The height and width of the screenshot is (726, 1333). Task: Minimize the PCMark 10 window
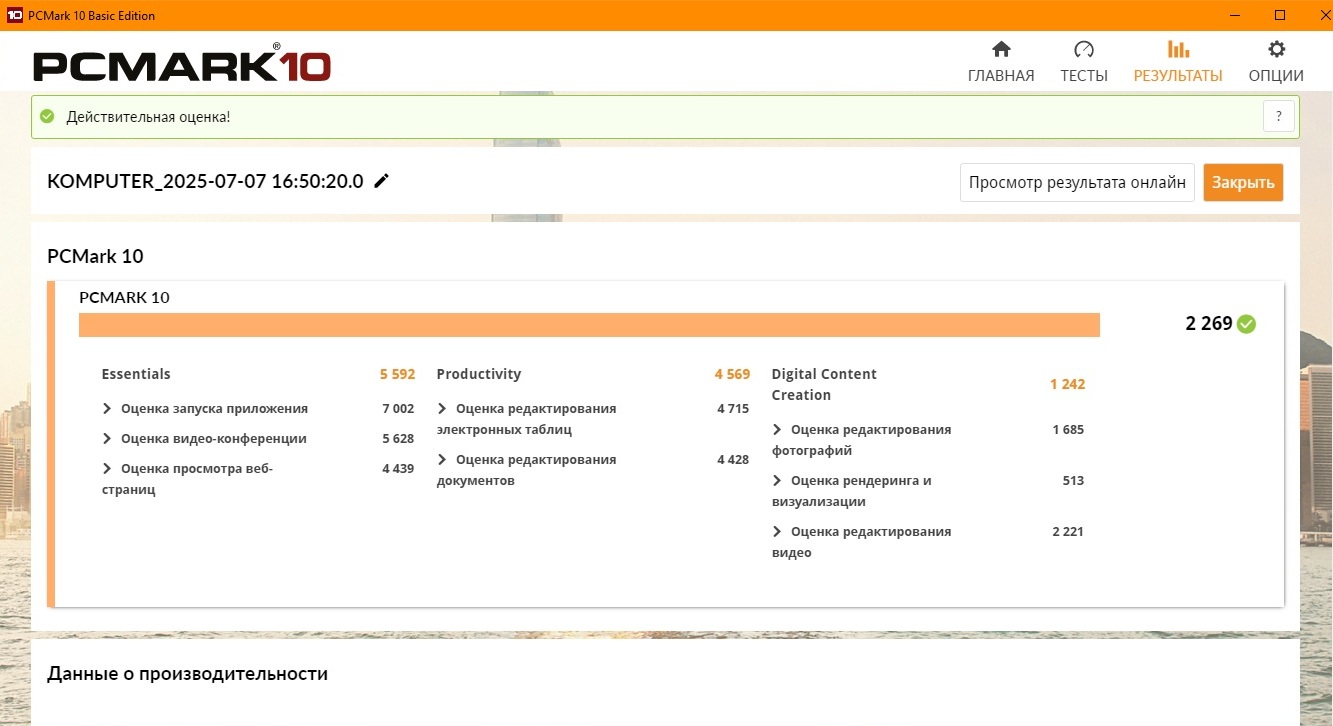click(1234, 15)
